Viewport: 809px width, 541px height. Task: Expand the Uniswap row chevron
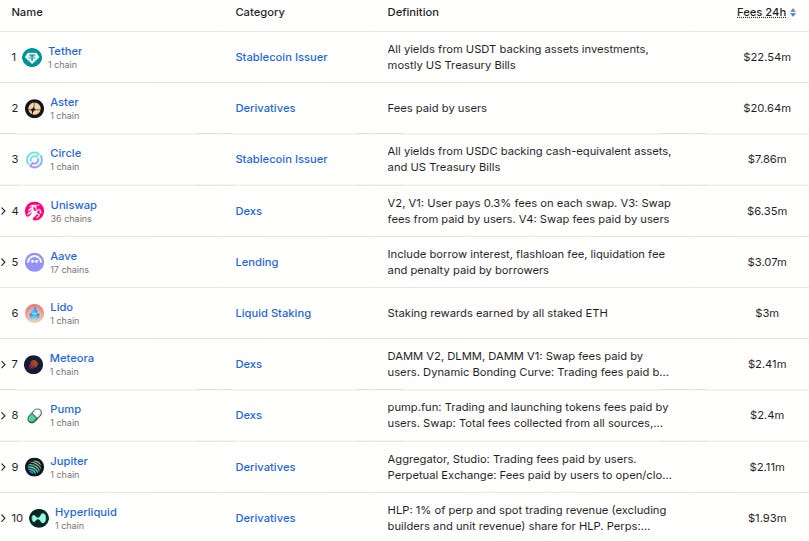tap(4, 211)
